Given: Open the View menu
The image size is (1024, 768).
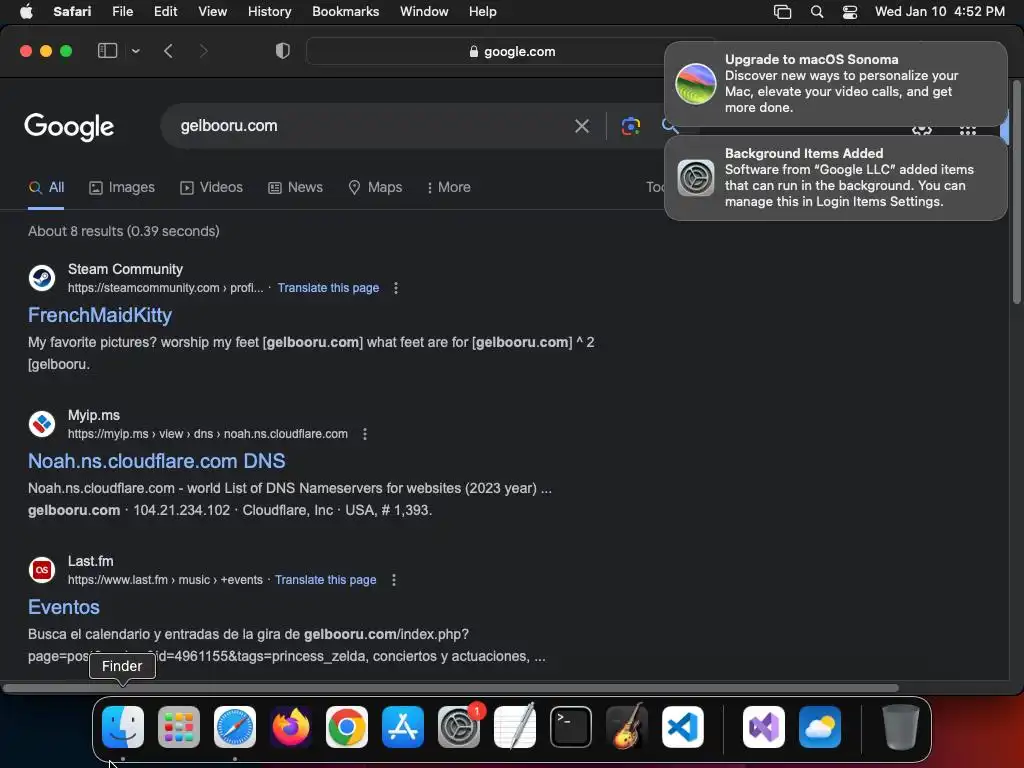Looking at the screenshot, I should coord(212,12).
